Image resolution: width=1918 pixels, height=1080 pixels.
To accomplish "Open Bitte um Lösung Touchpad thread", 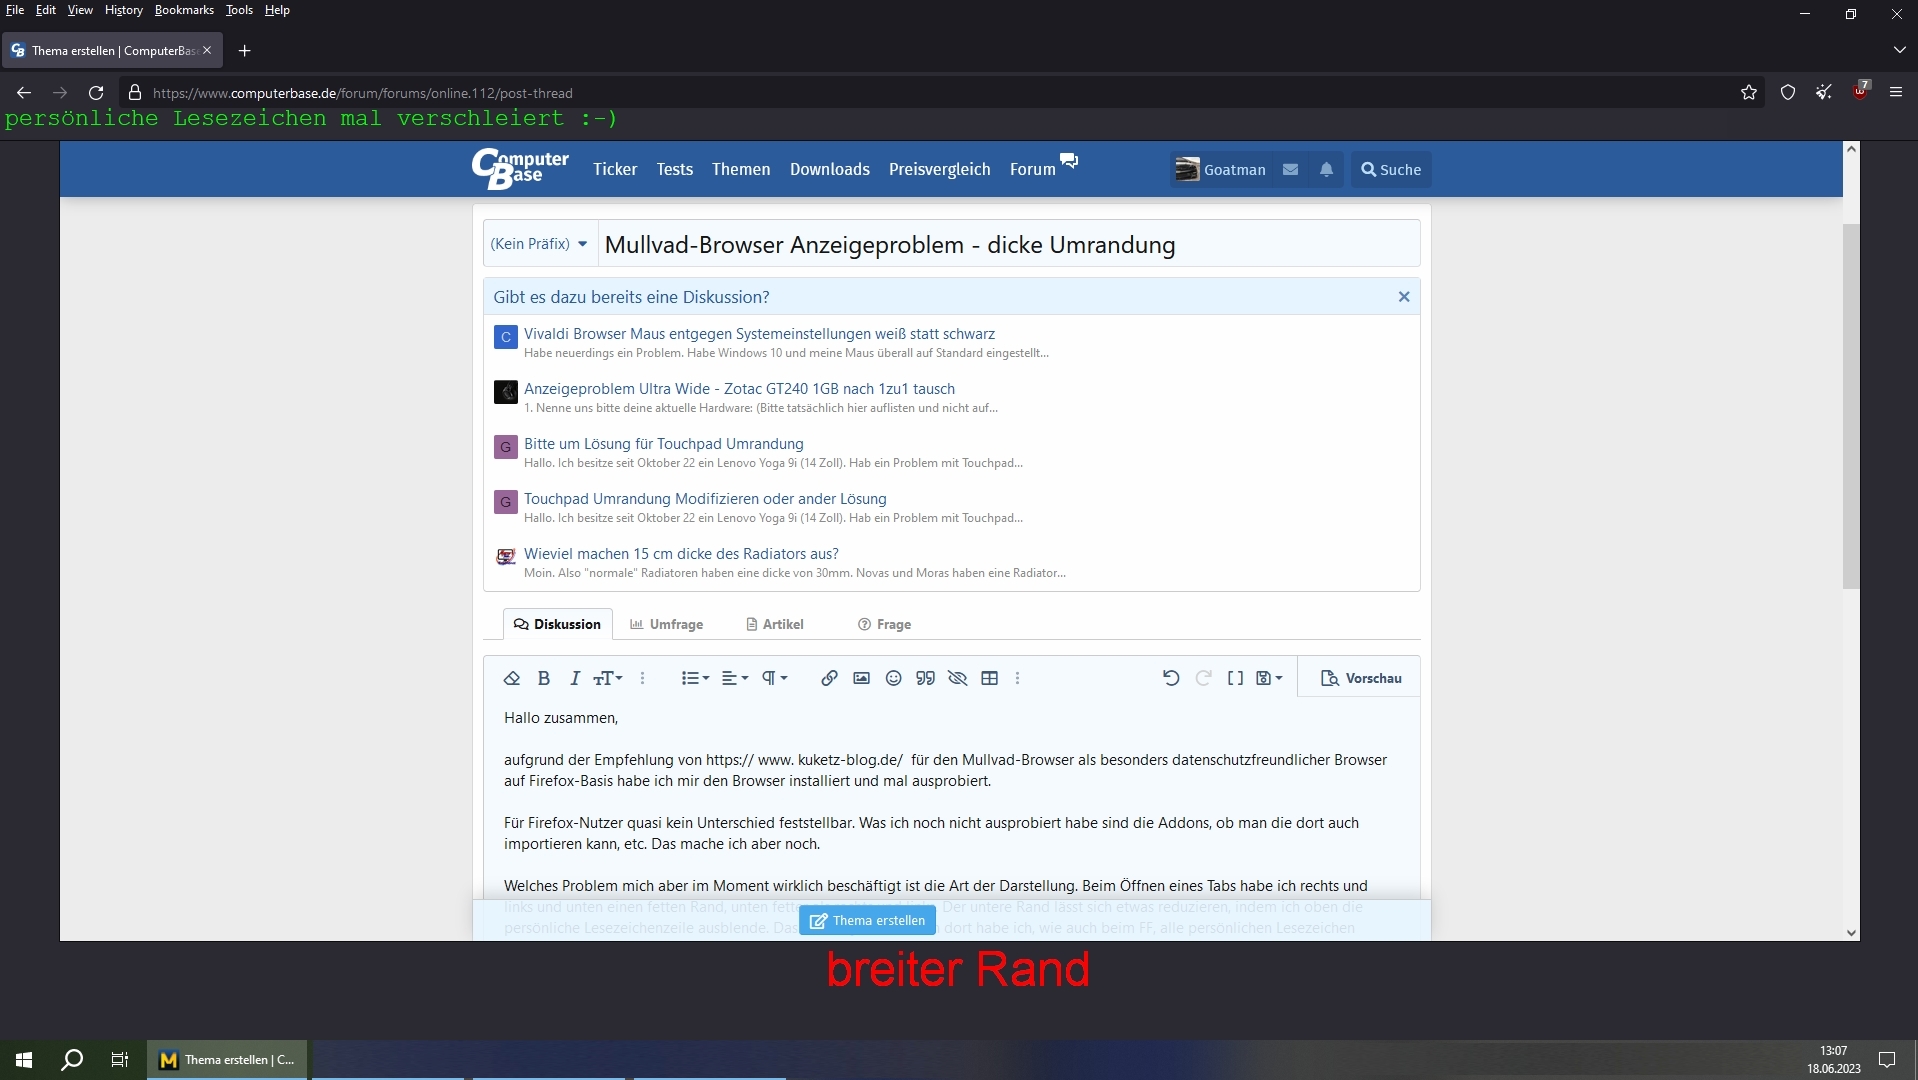I will pos(663,444).
